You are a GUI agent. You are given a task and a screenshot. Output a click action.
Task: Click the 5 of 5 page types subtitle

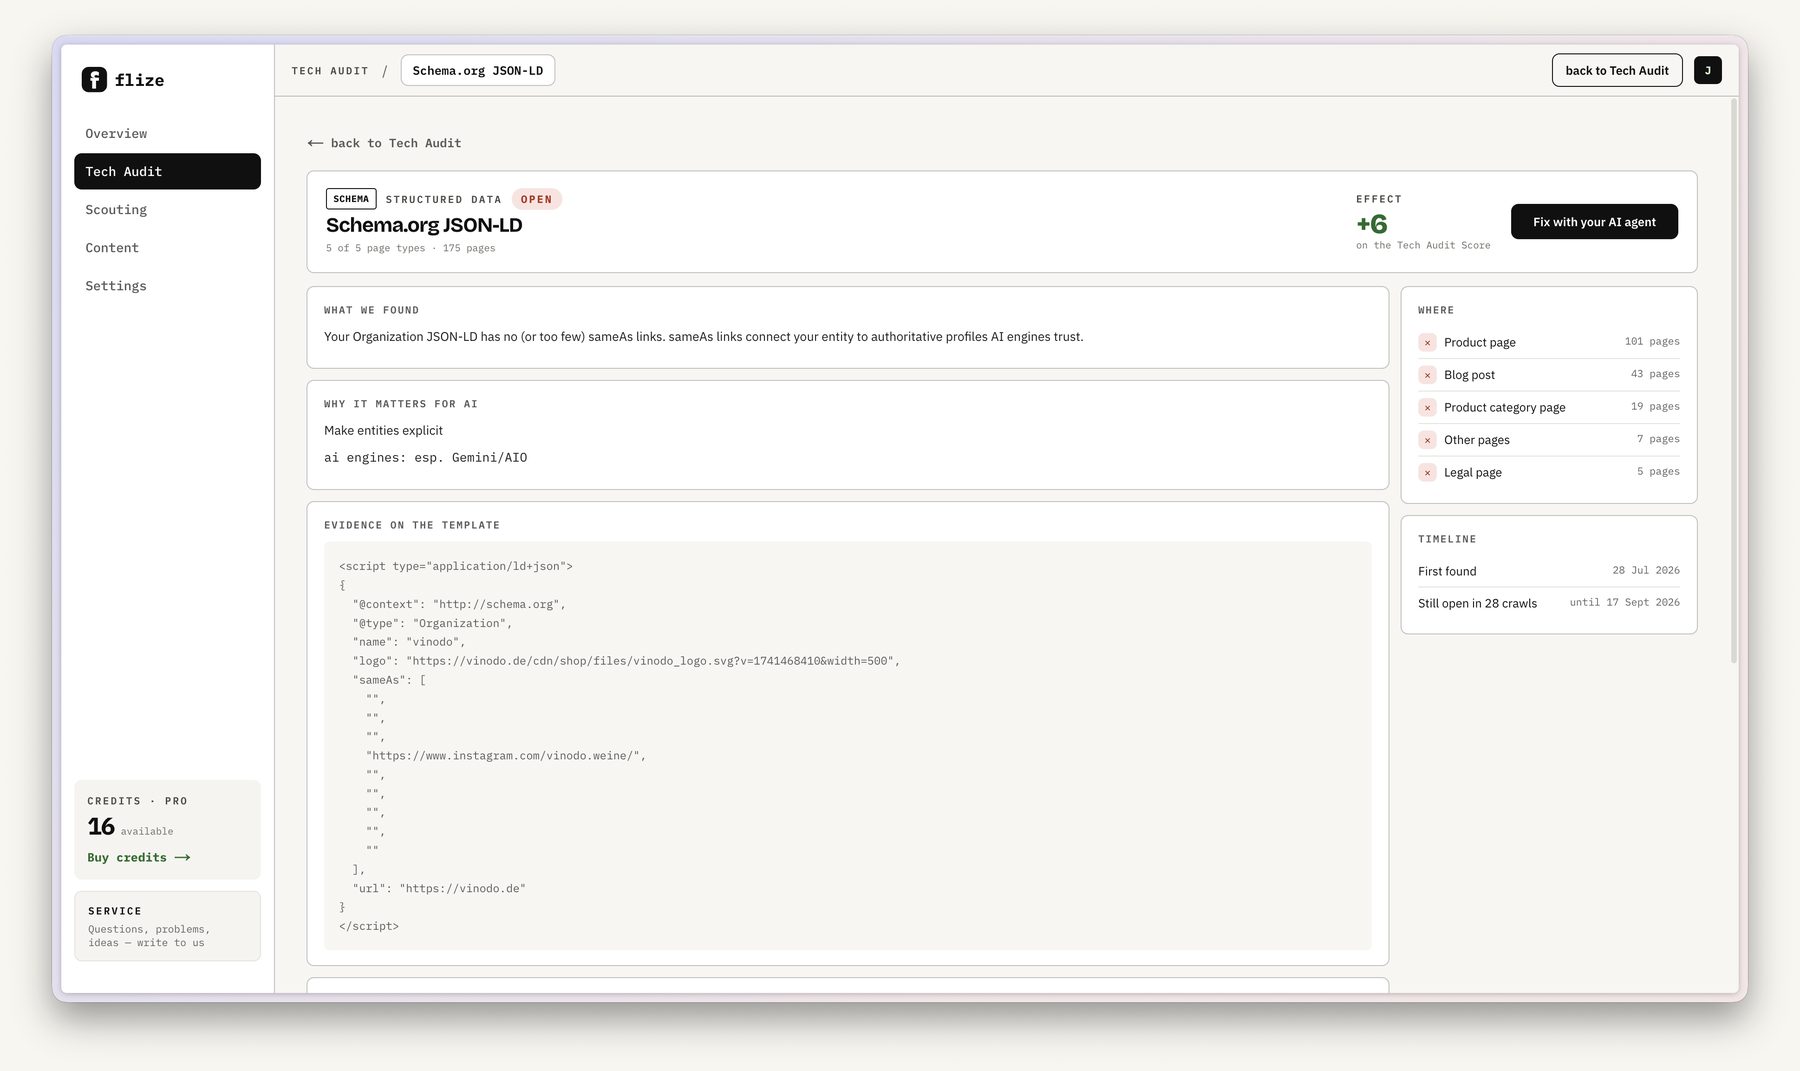[410, 249]
